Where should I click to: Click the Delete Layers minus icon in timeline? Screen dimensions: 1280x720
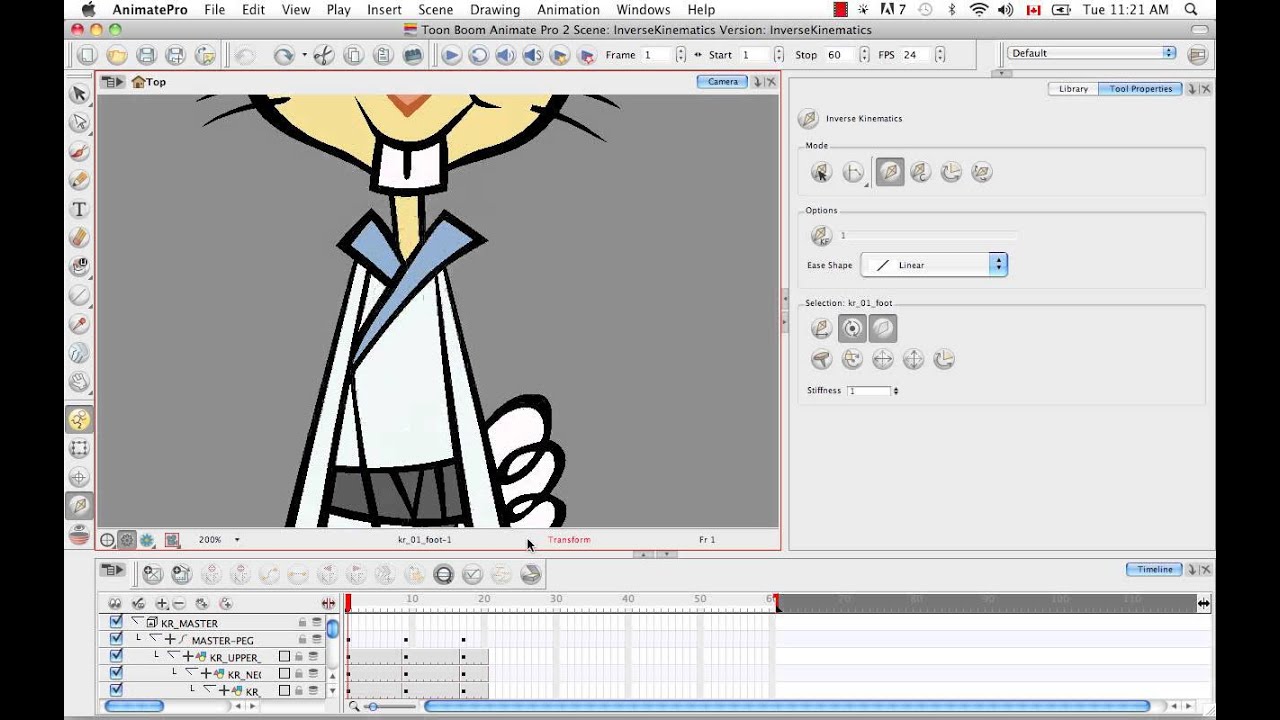pyautogui.click(x=178, y=604)
